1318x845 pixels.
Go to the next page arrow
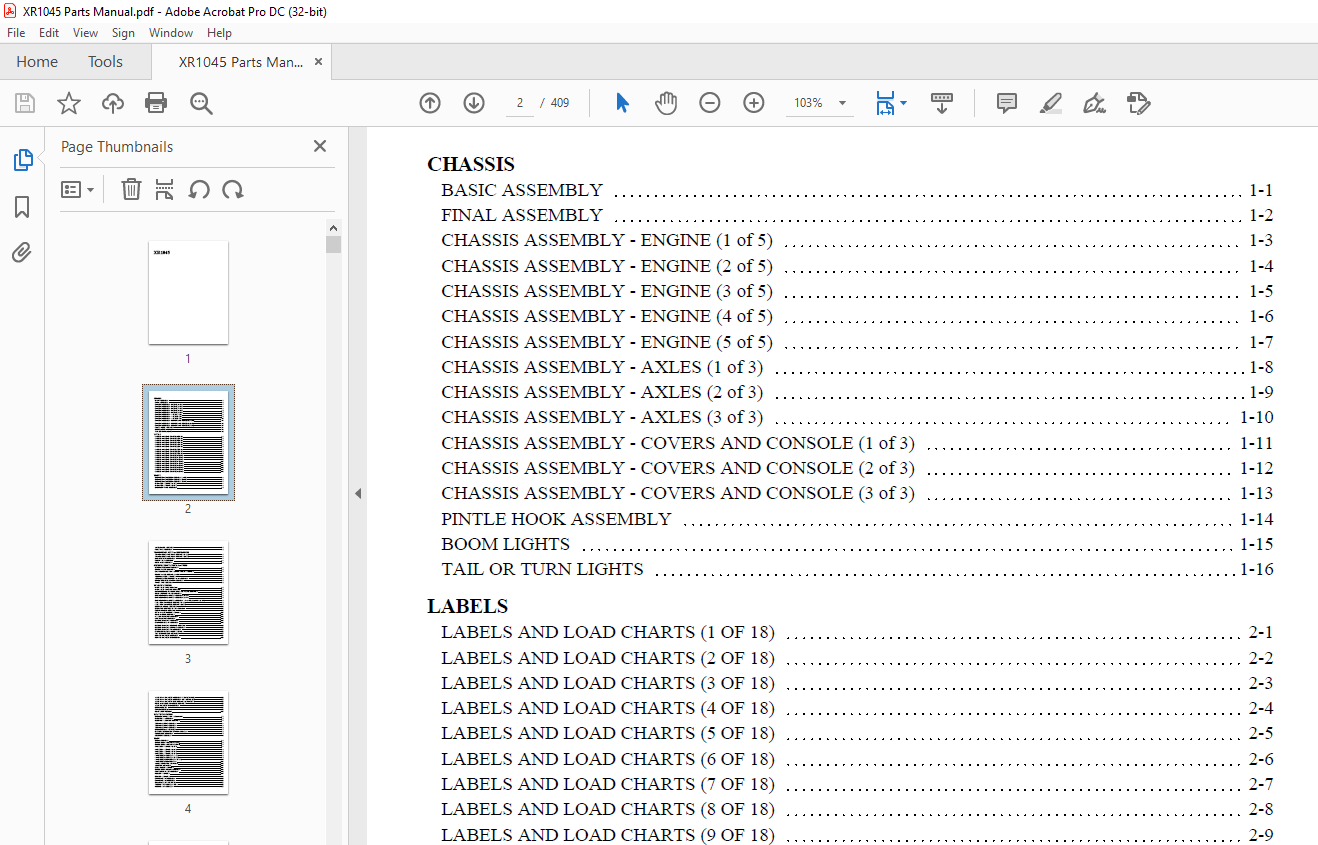pos(474,103)
